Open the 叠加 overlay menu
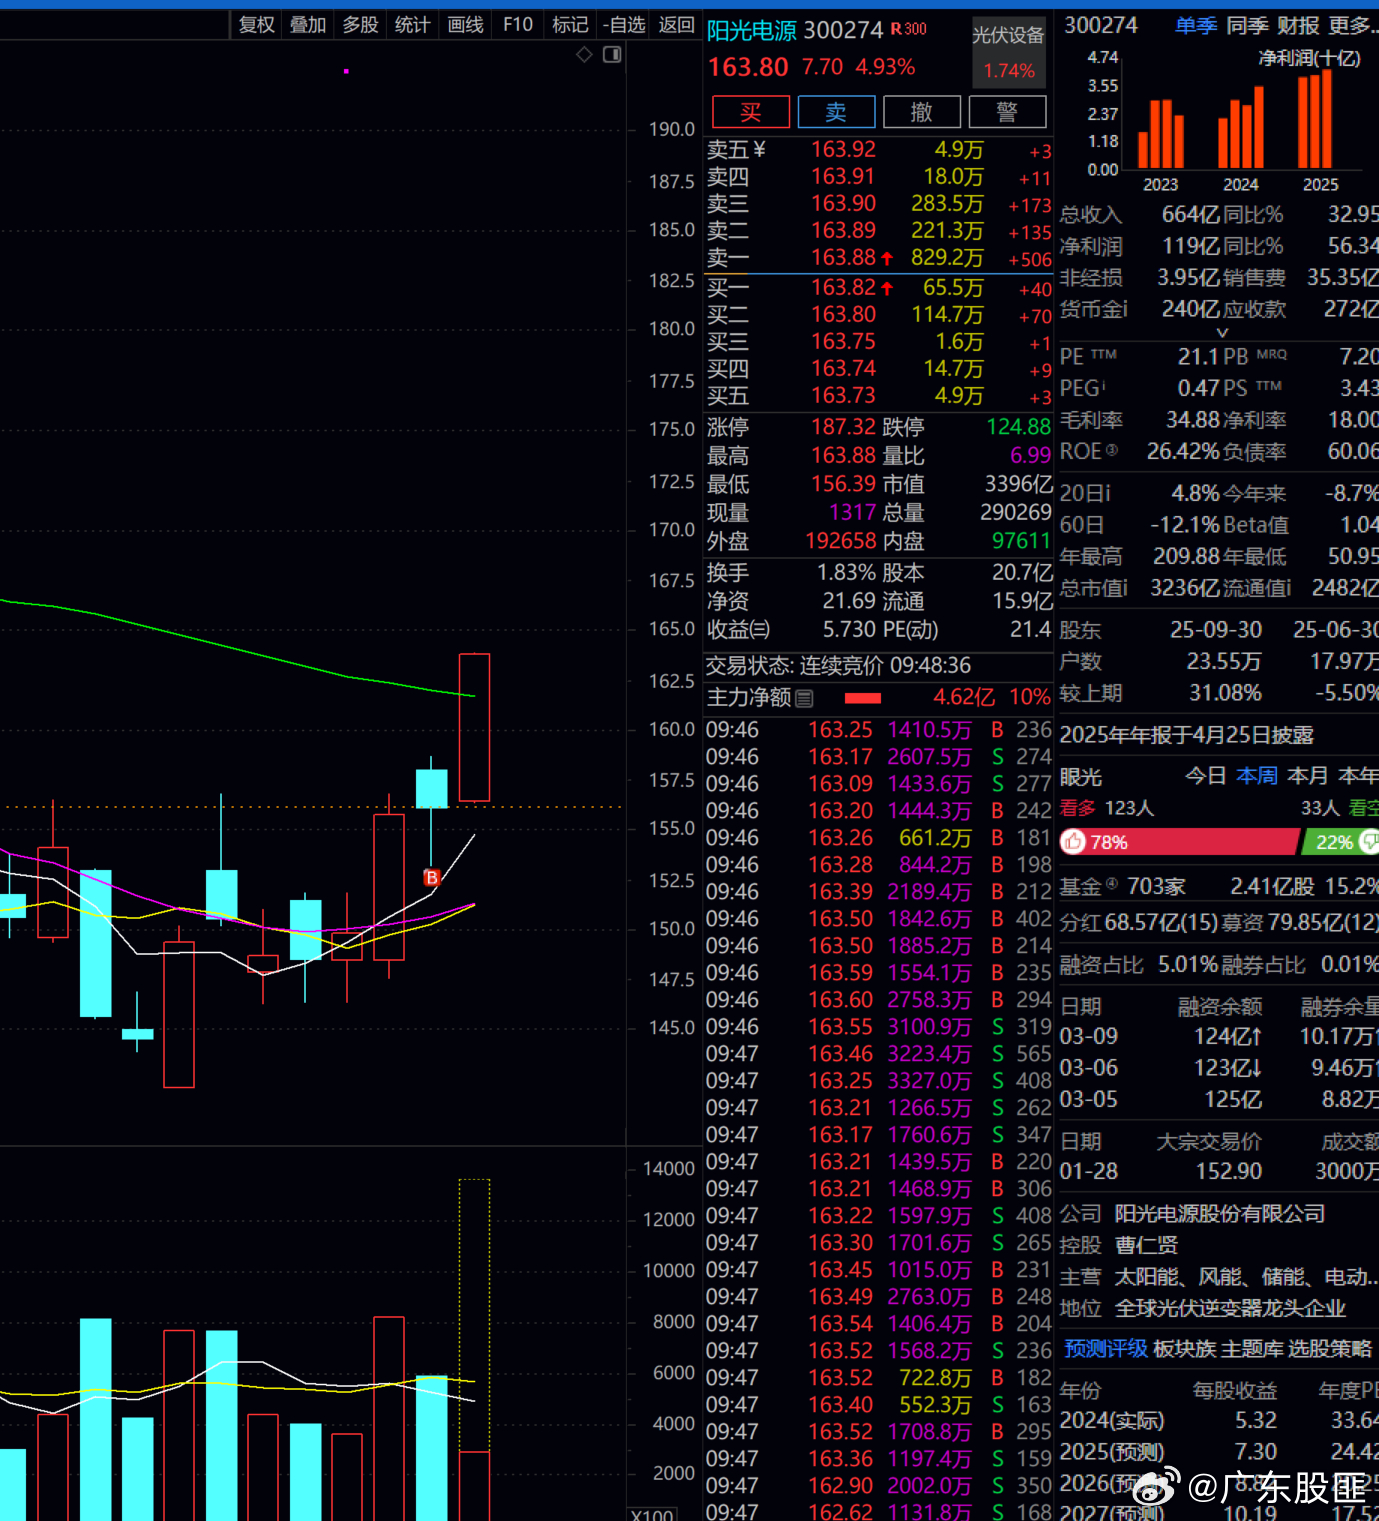This screenshot has height=1521, width=1379. [x=308, y=25]
